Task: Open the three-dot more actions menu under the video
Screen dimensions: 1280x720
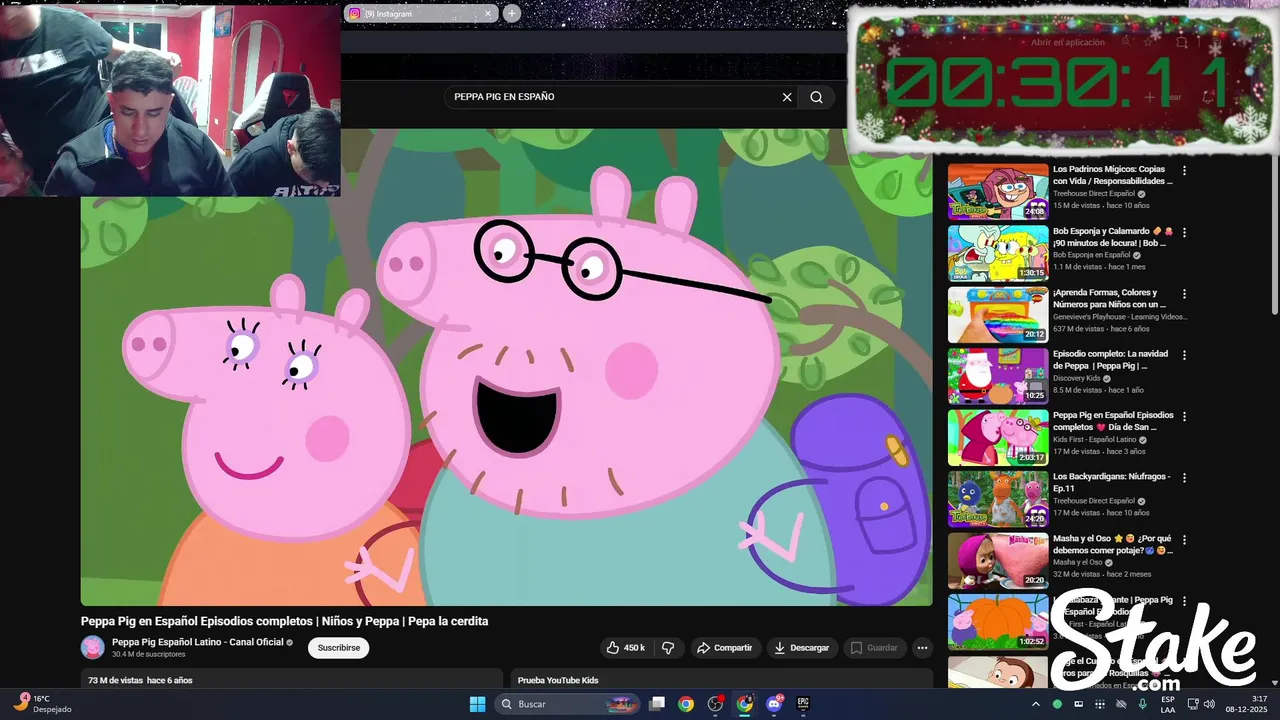Action: [x=922, y=648]
